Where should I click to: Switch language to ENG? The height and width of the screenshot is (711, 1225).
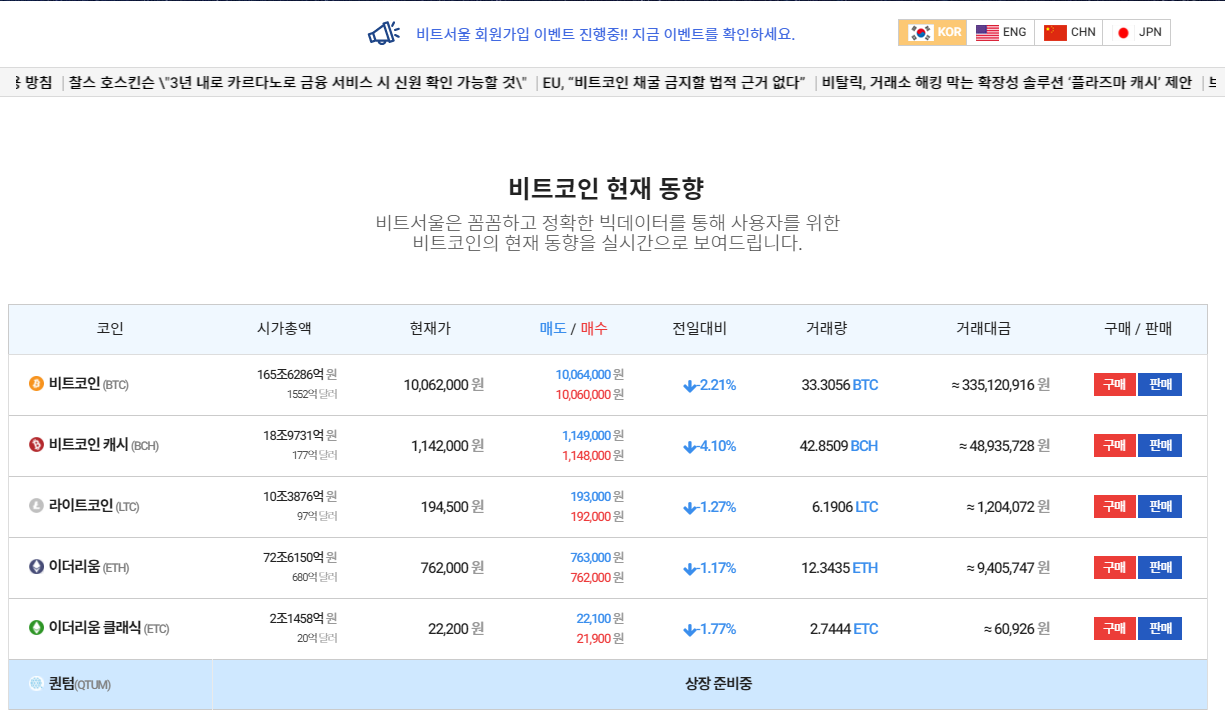1001,32
